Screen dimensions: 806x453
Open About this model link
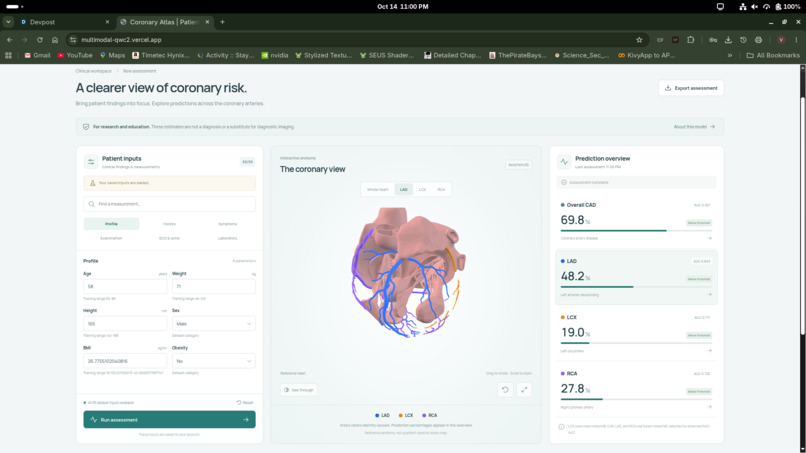(694, 126)
